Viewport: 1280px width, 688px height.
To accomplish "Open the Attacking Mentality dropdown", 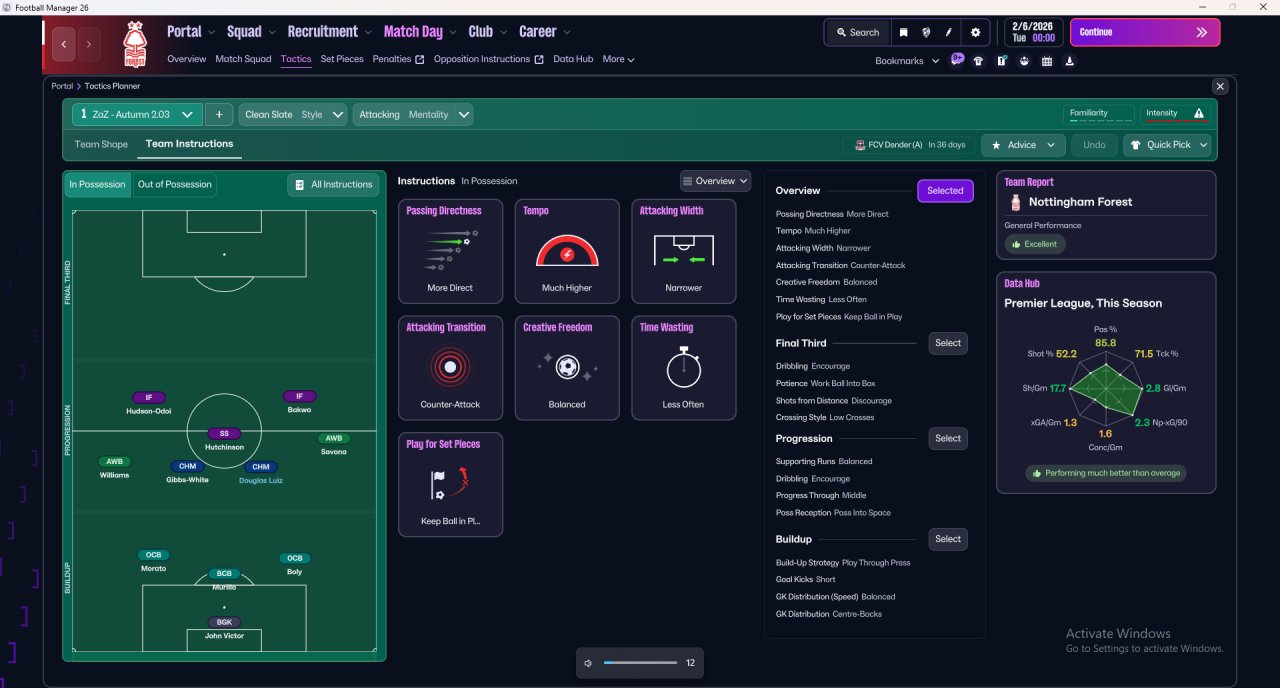I will (413, 114).
